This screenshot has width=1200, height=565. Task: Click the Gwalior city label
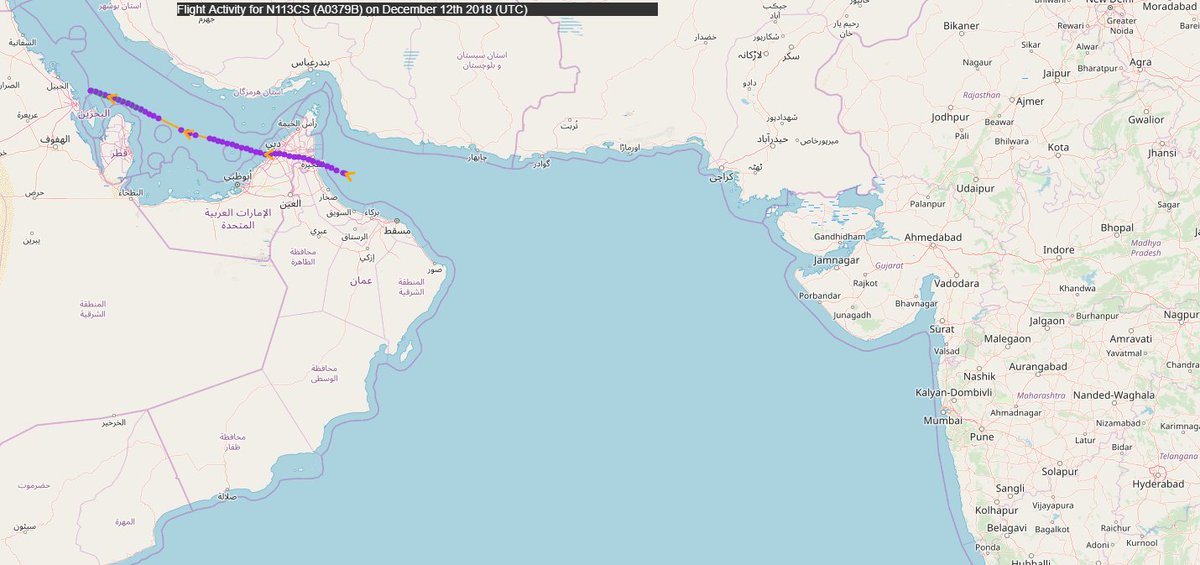(1145, 120)
